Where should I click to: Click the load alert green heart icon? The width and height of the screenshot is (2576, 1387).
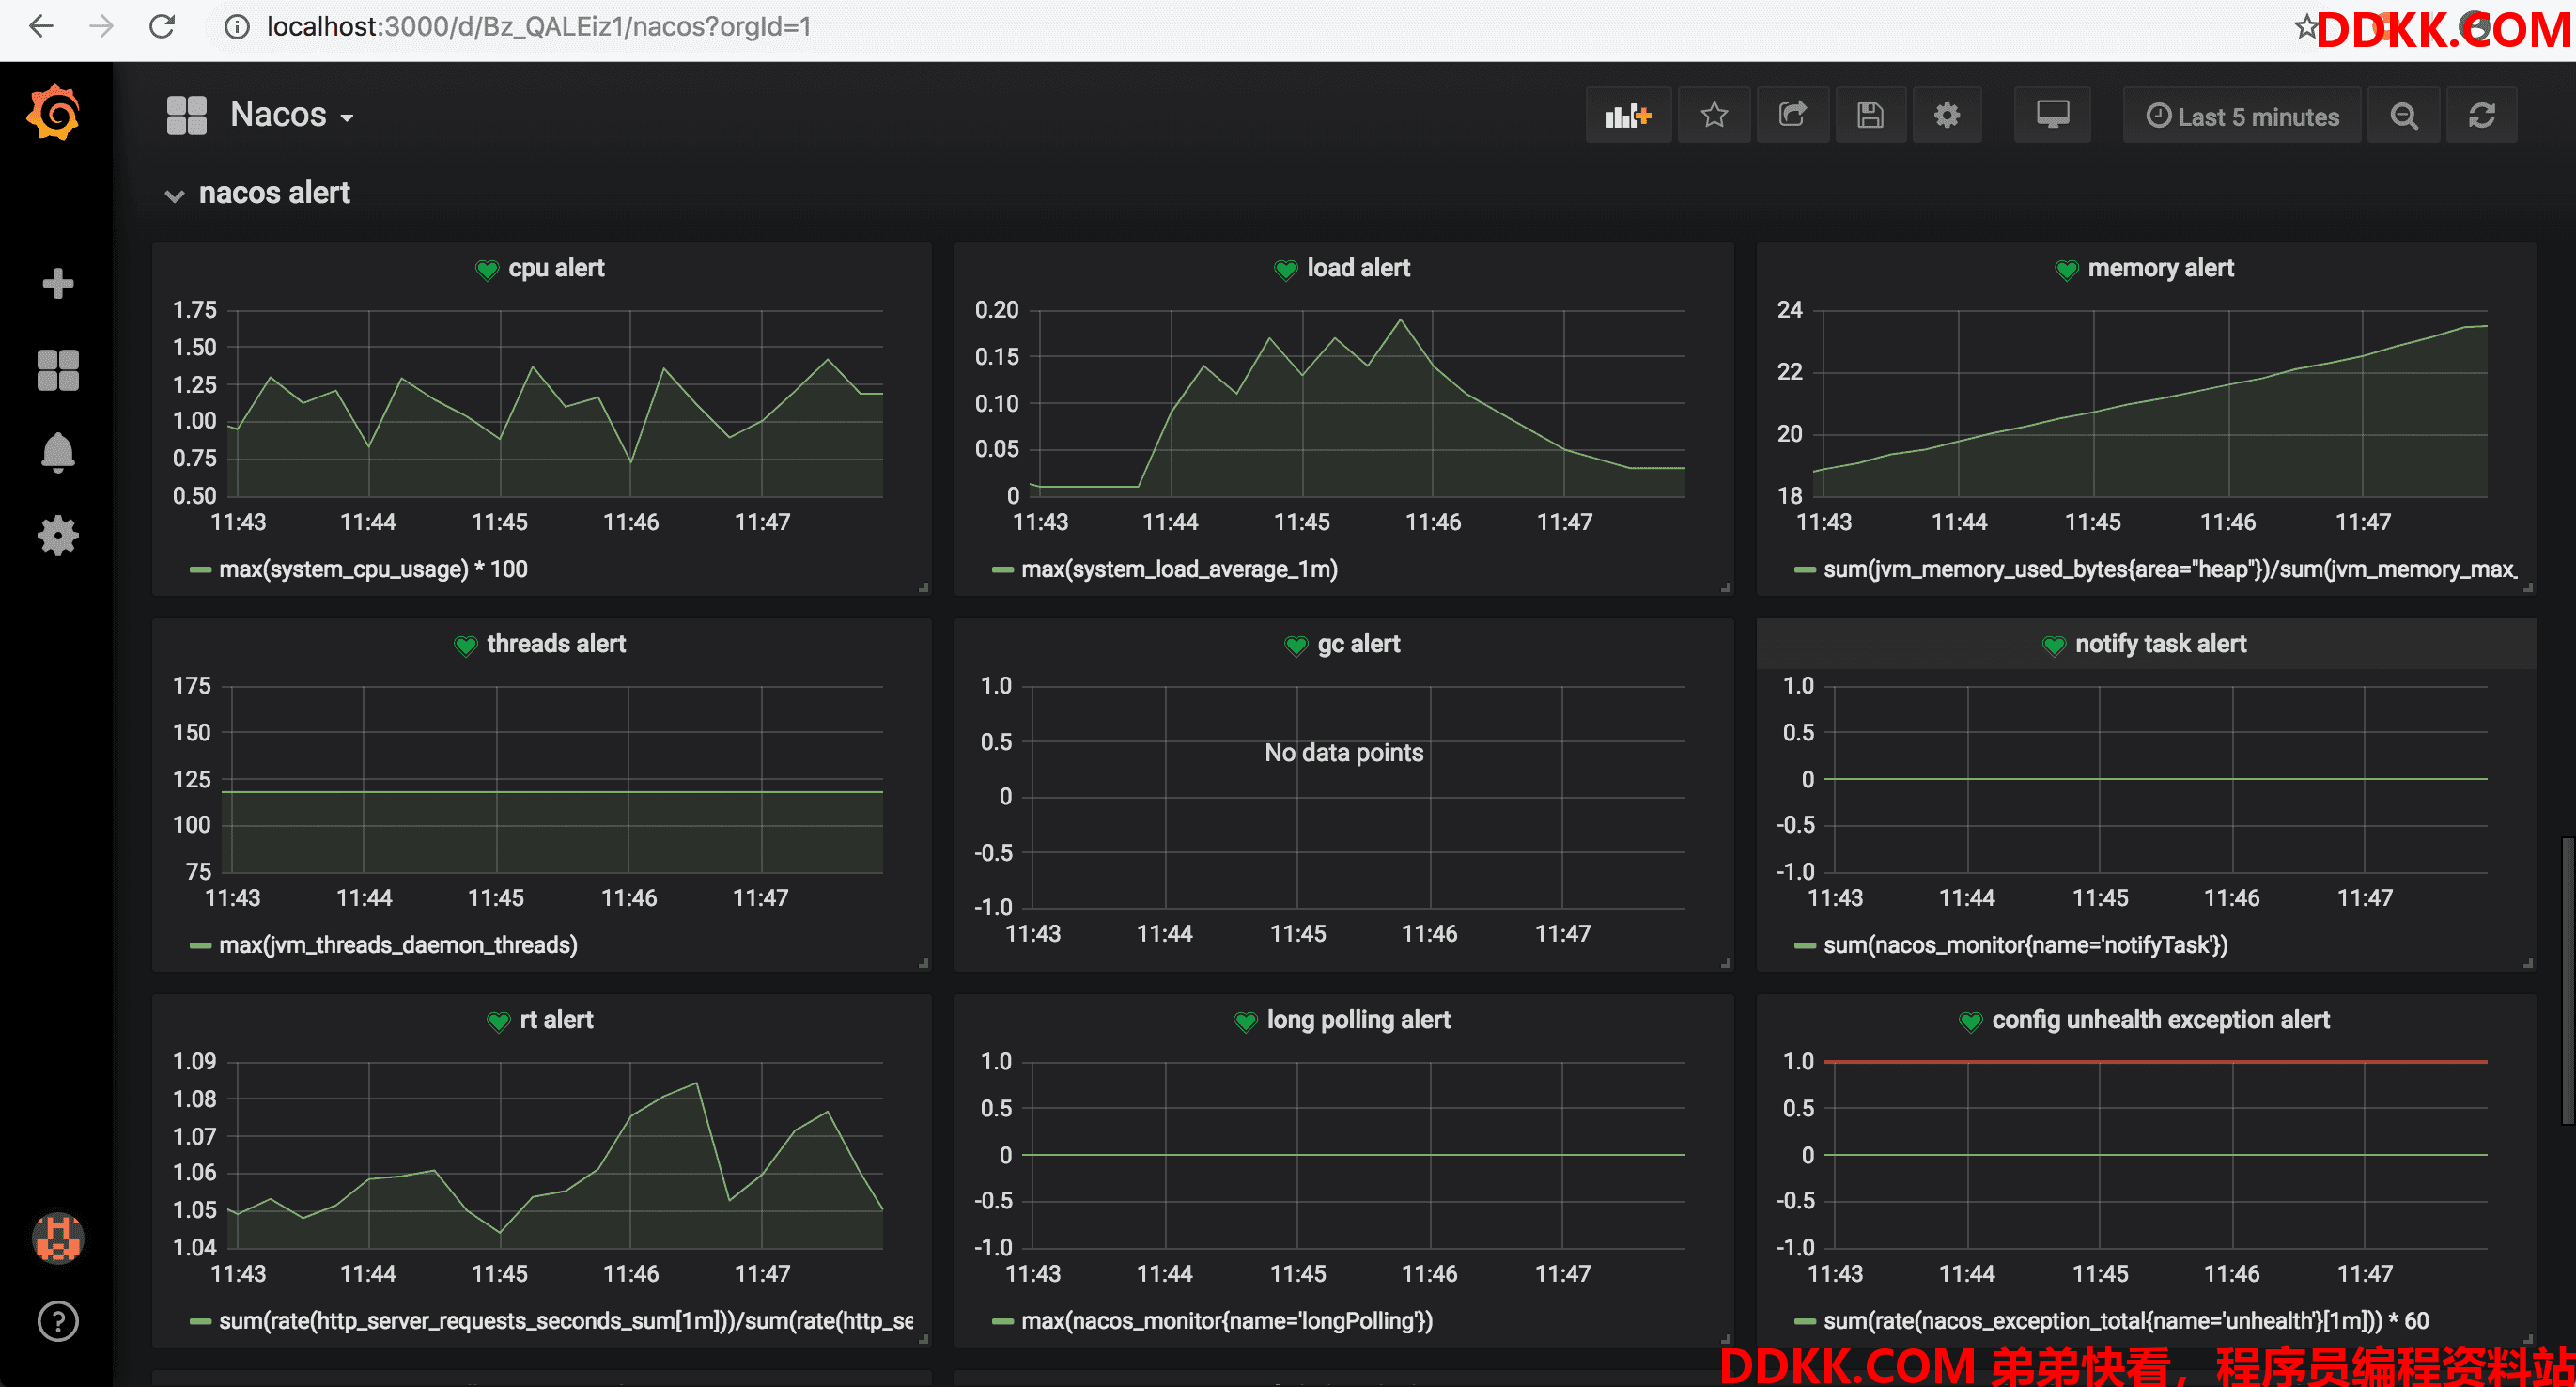pos(1285,269)
